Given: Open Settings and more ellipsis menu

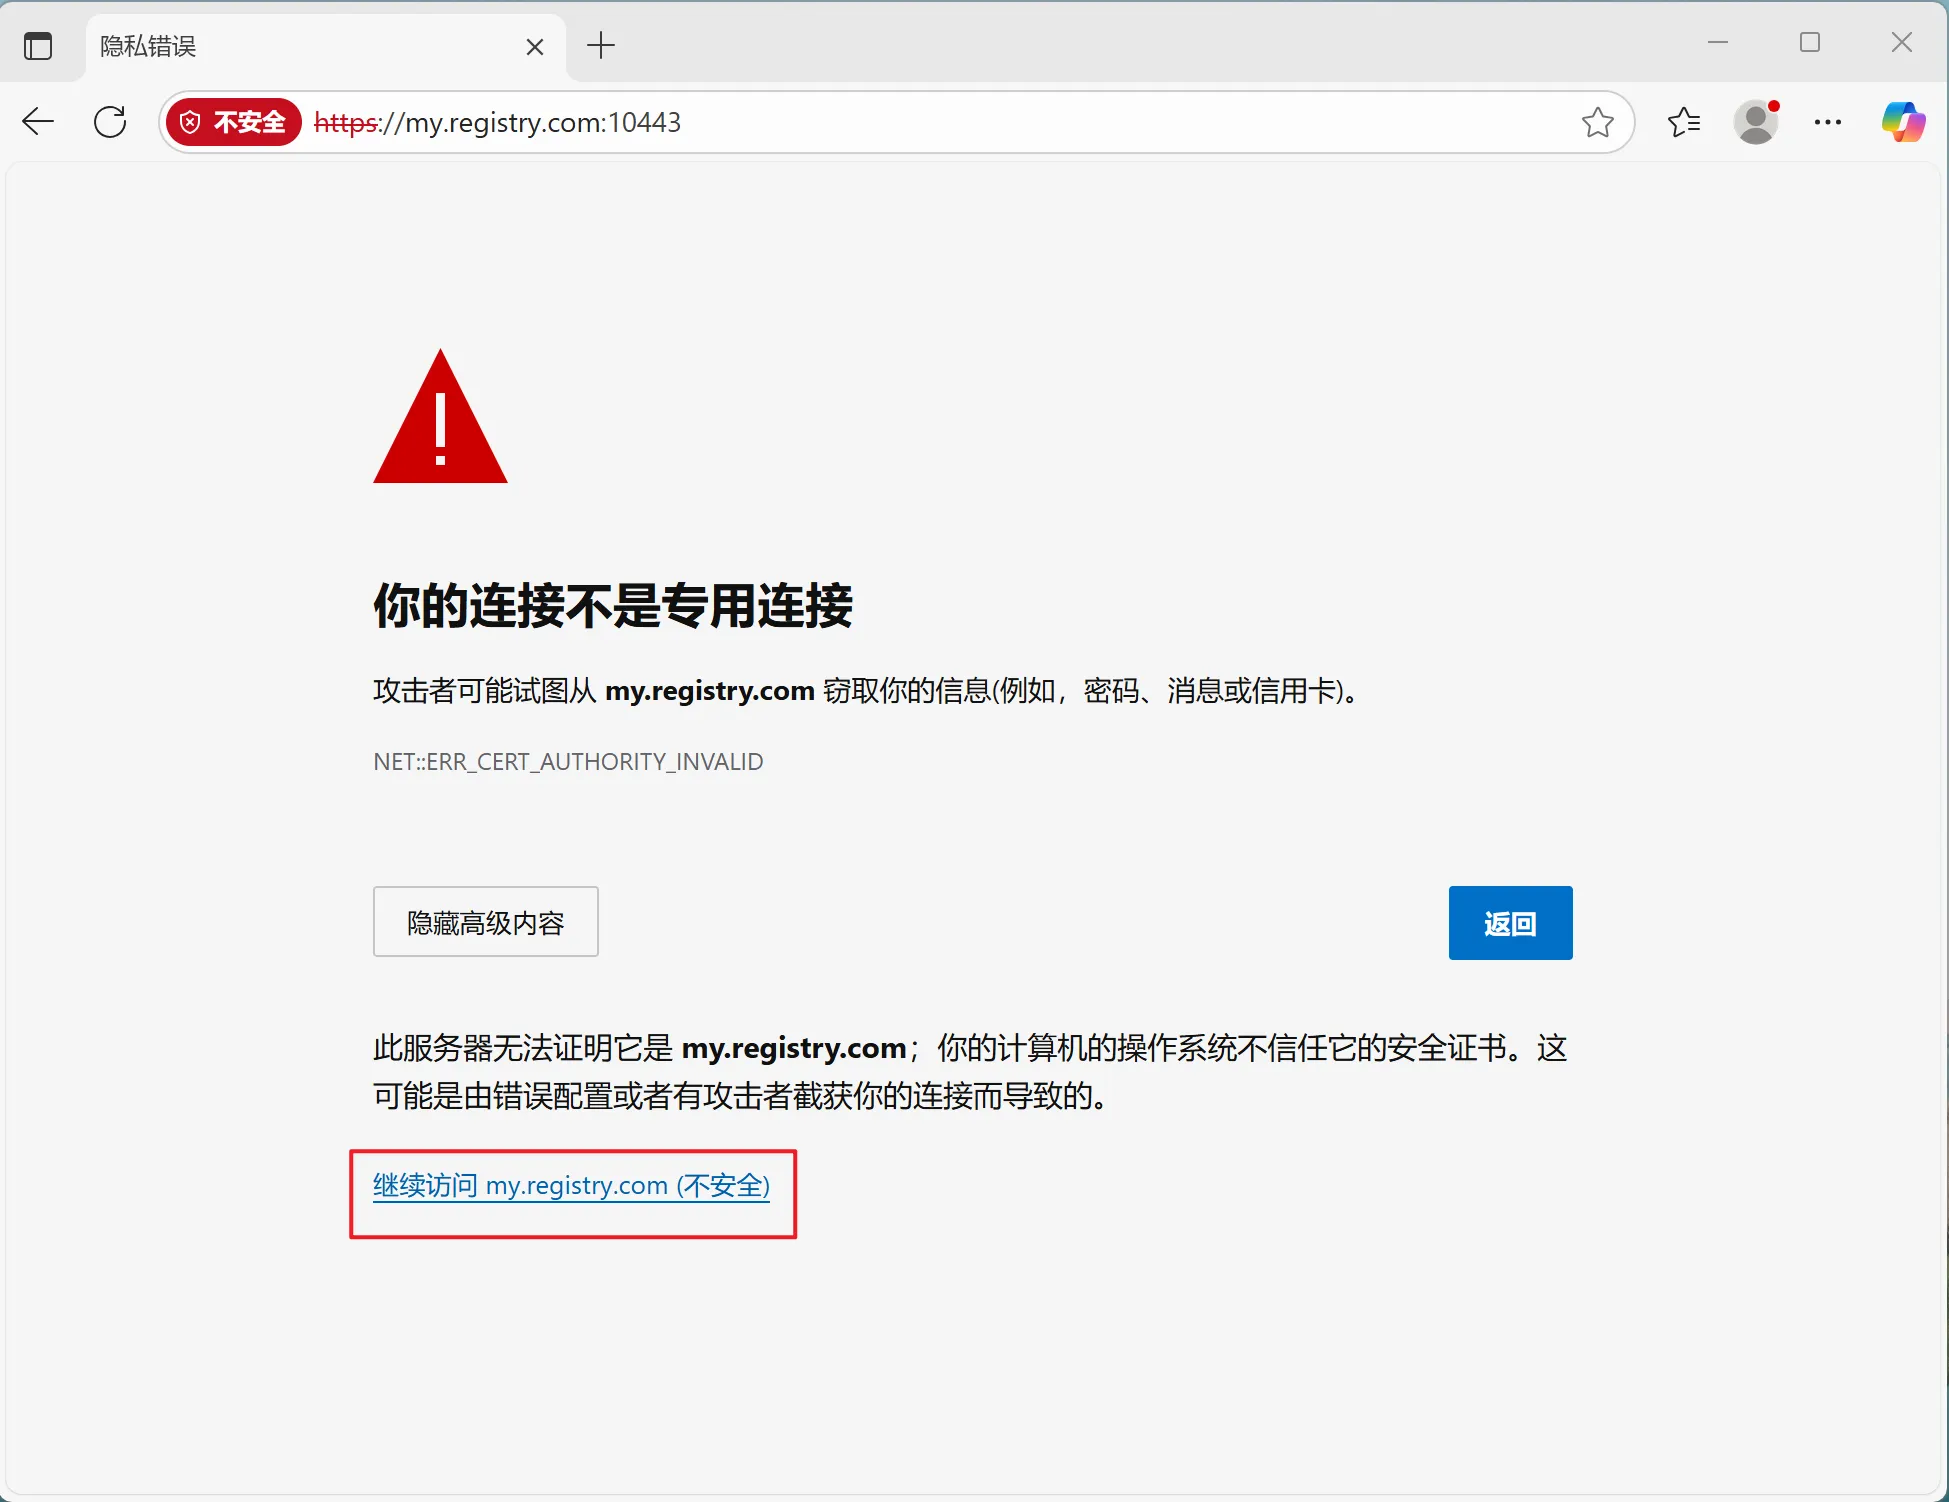Looking at the screenshot, I should (x=1828, y=122).
